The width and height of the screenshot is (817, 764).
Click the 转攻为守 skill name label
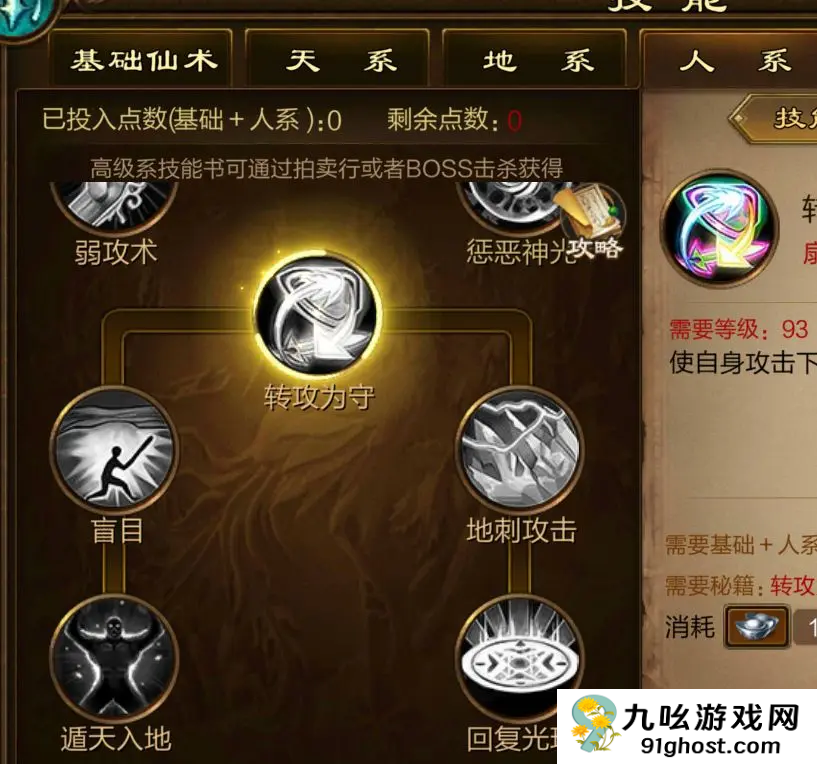tap(319, 398)
